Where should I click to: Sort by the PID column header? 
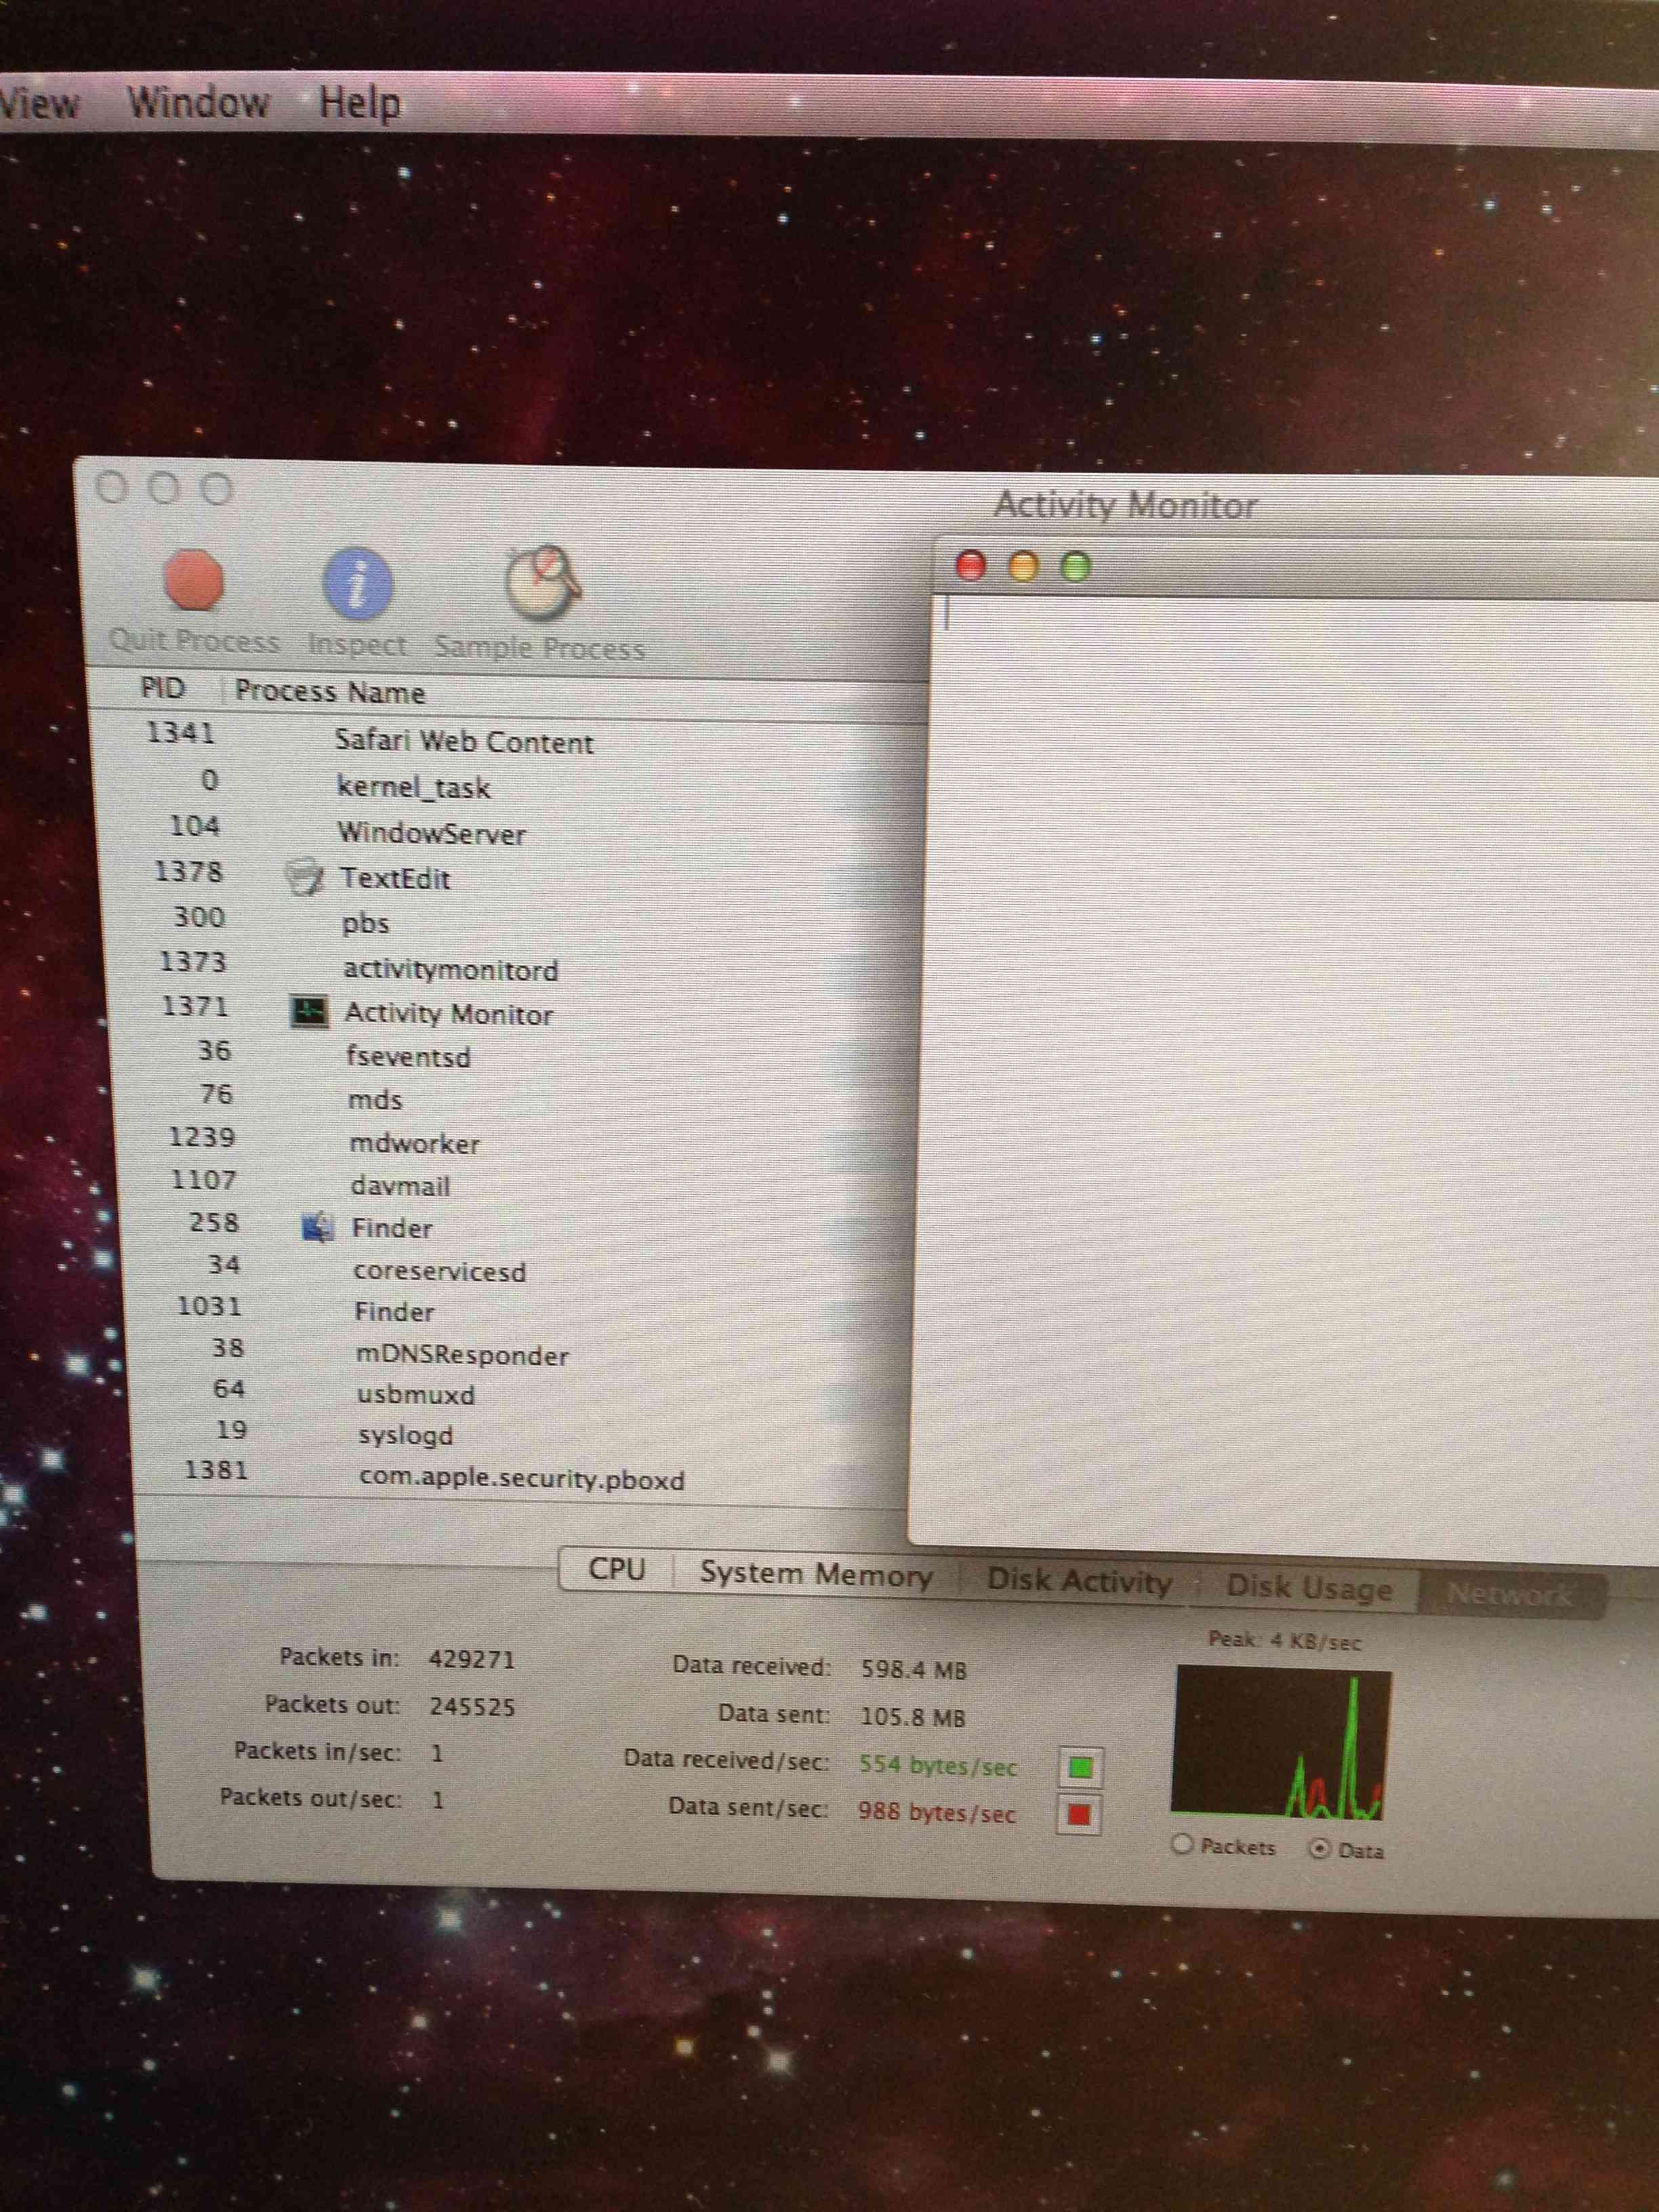pyautogui.click(x=163, y=689)
